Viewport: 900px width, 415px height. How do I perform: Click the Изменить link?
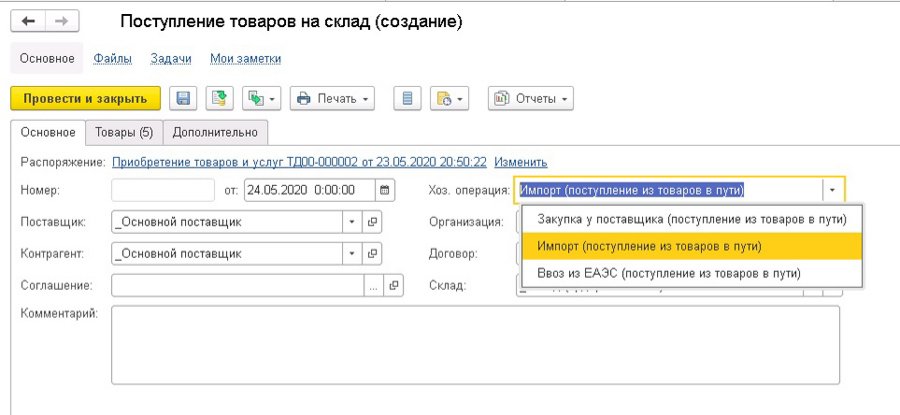click(x=520, y=162)
